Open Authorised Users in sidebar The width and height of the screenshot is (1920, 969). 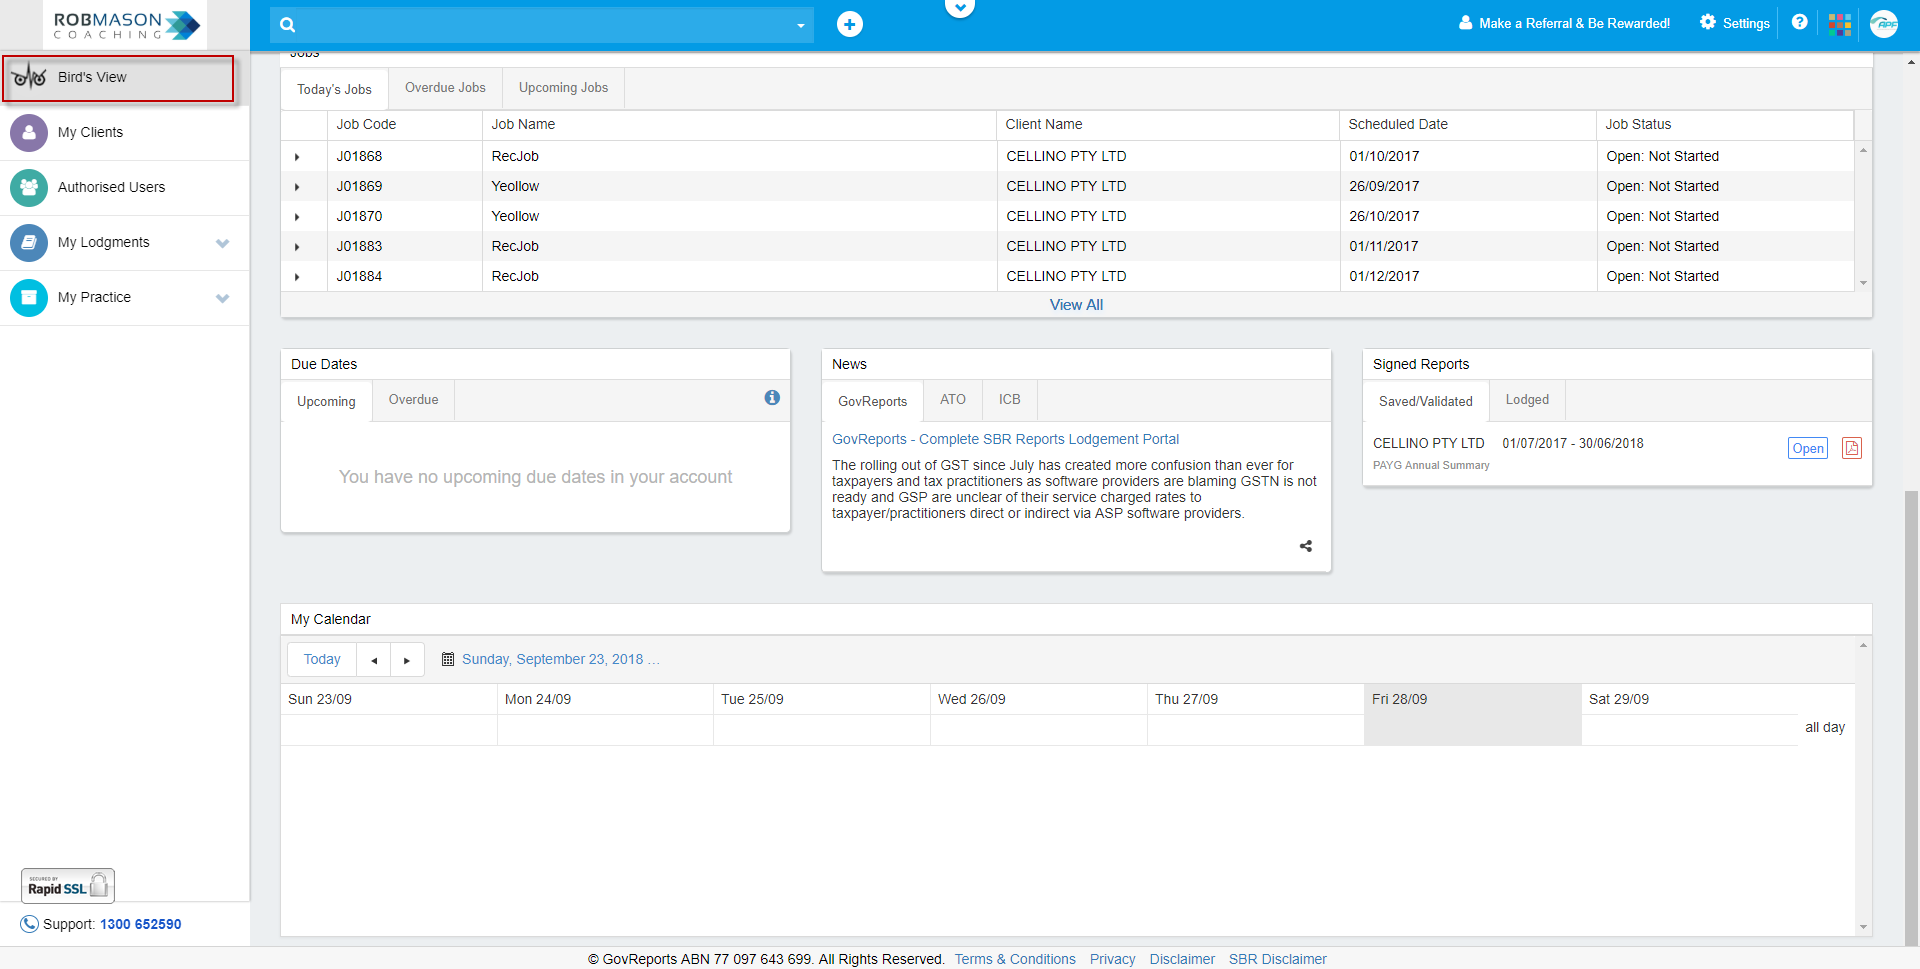coord(124,187)
